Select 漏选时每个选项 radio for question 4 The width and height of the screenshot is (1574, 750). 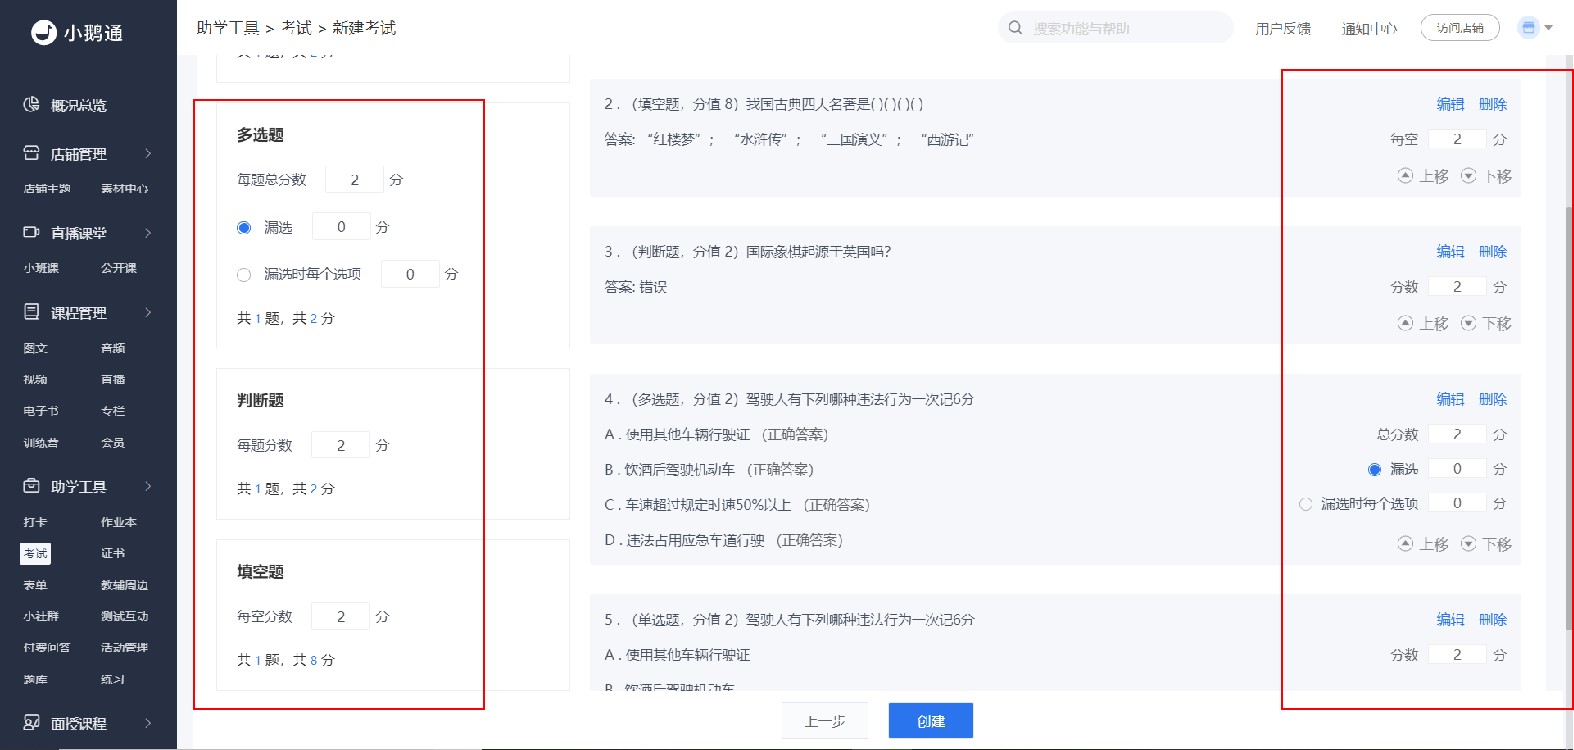click(1305, 504)
